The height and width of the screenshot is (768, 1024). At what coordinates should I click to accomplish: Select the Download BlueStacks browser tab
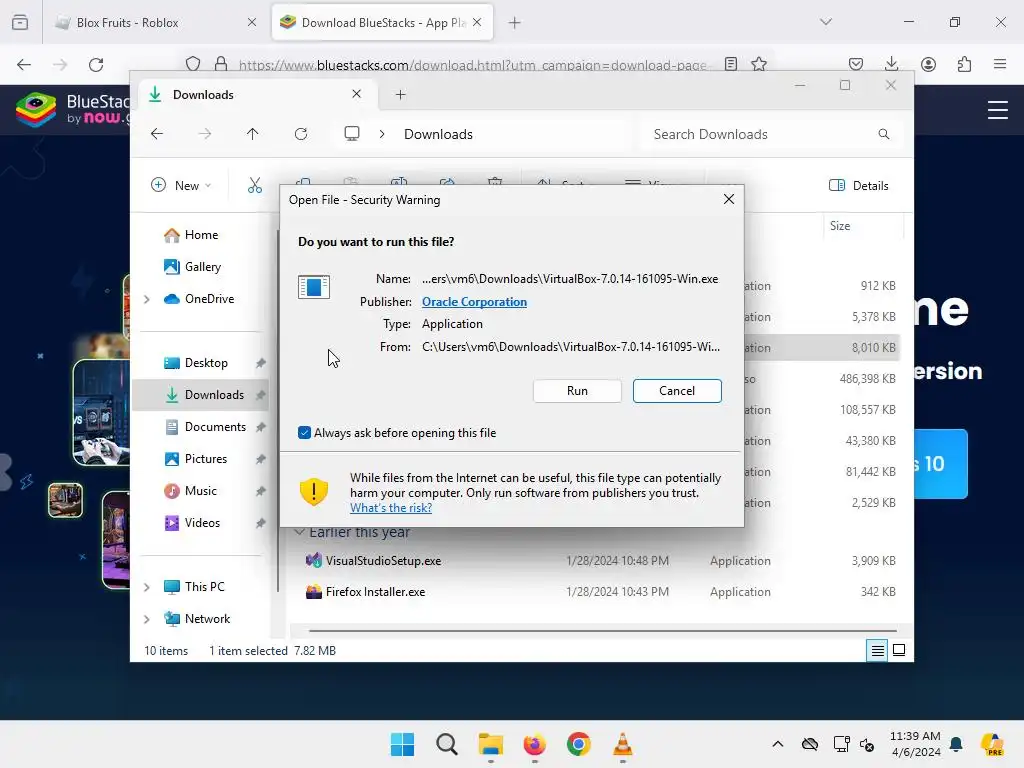pos(382,23)
